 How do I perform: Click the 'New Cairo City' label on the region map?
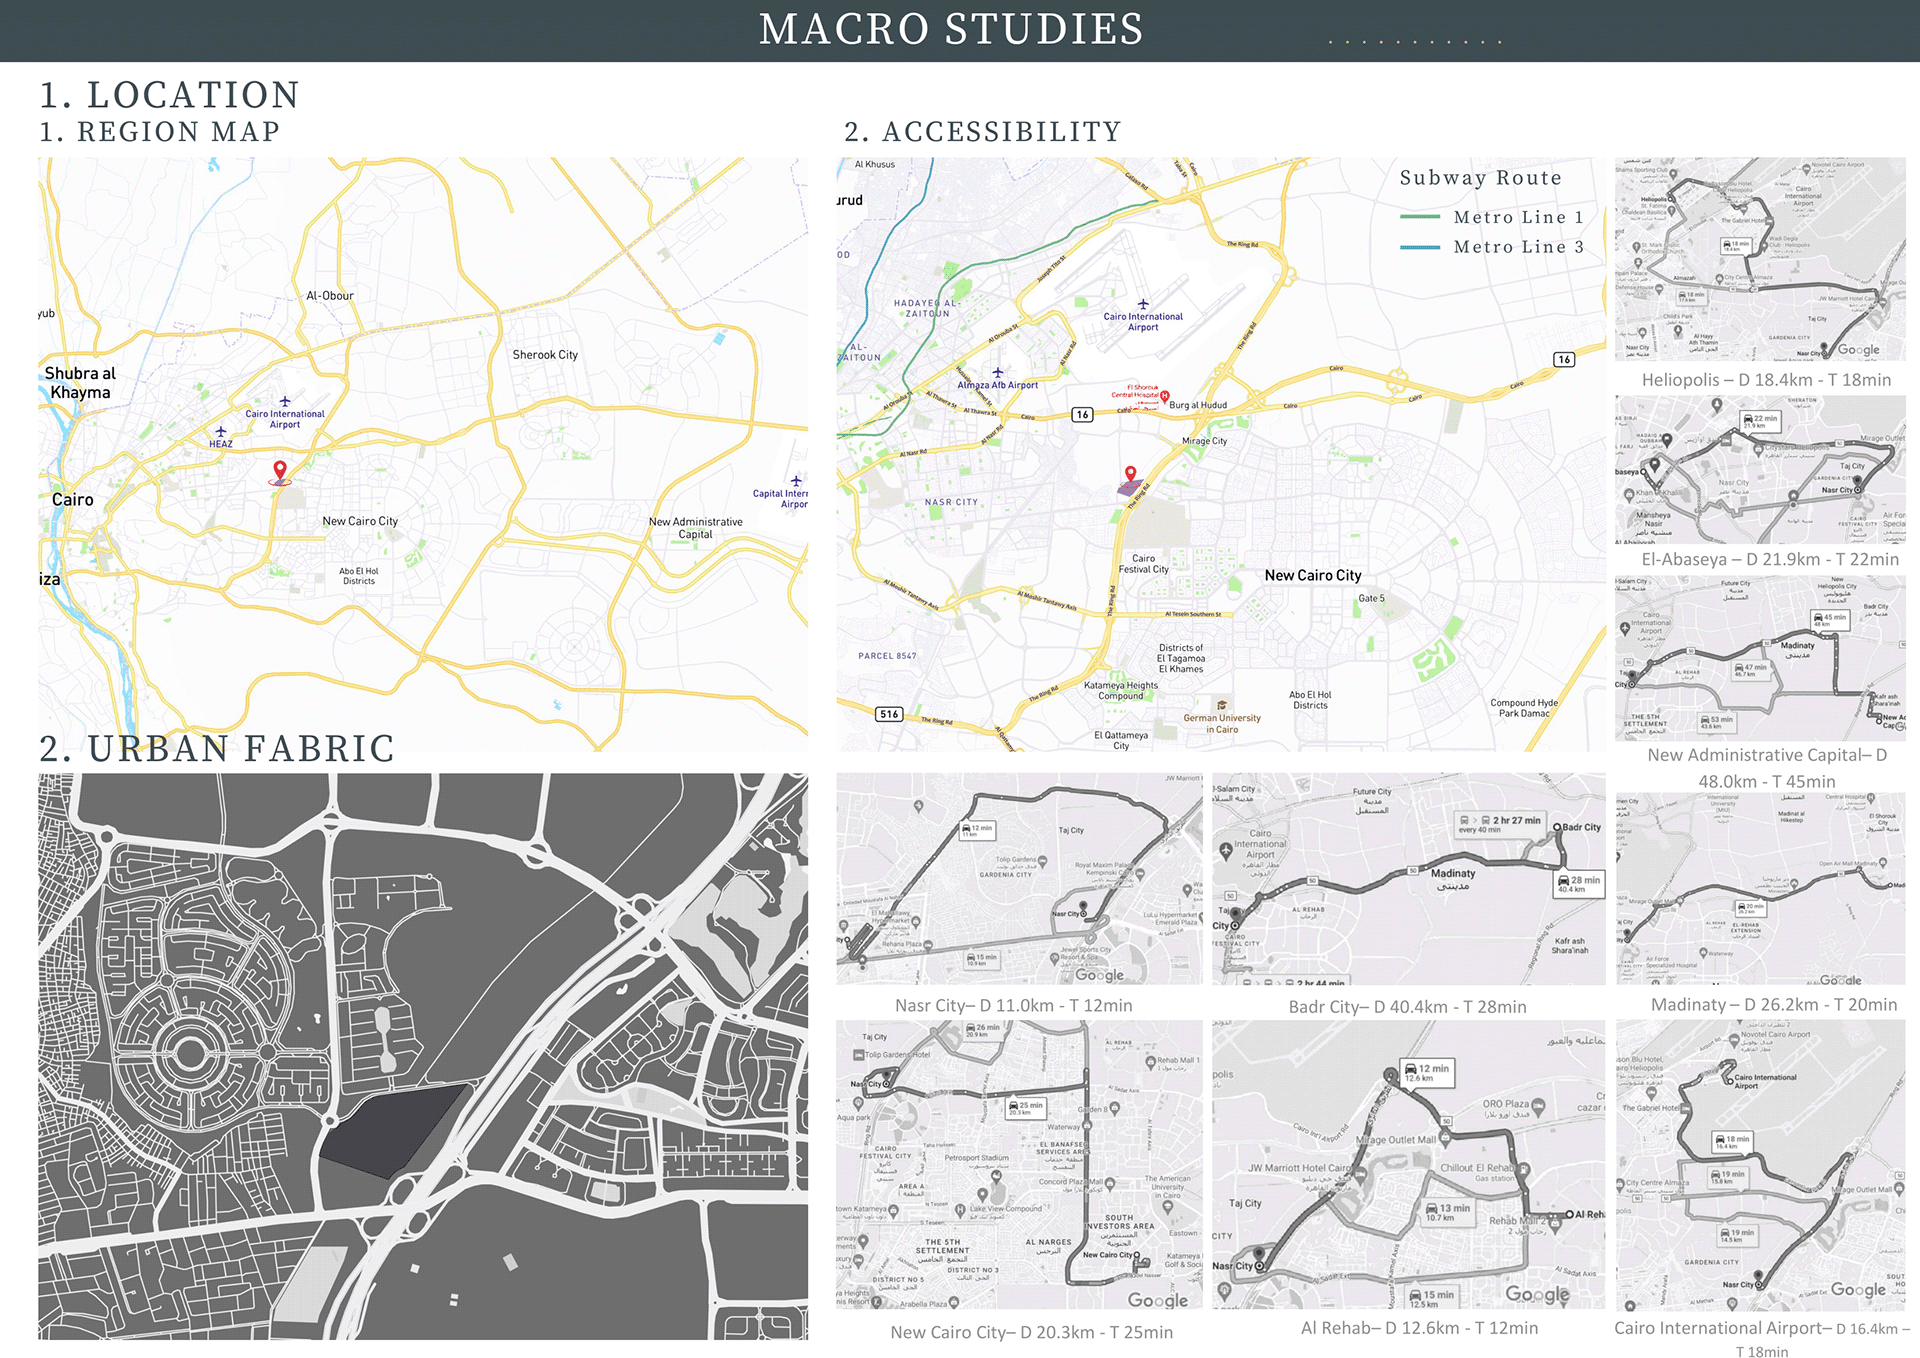pyautogui.click(x=360, y=521)
